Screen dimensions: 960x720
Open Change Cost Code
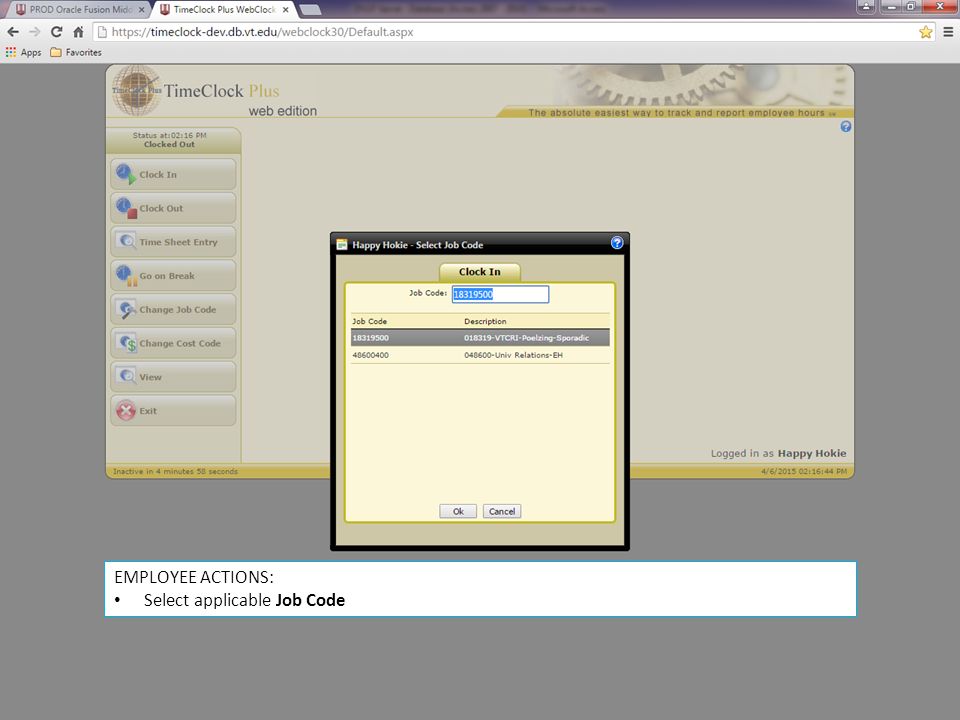pos(173,343)
